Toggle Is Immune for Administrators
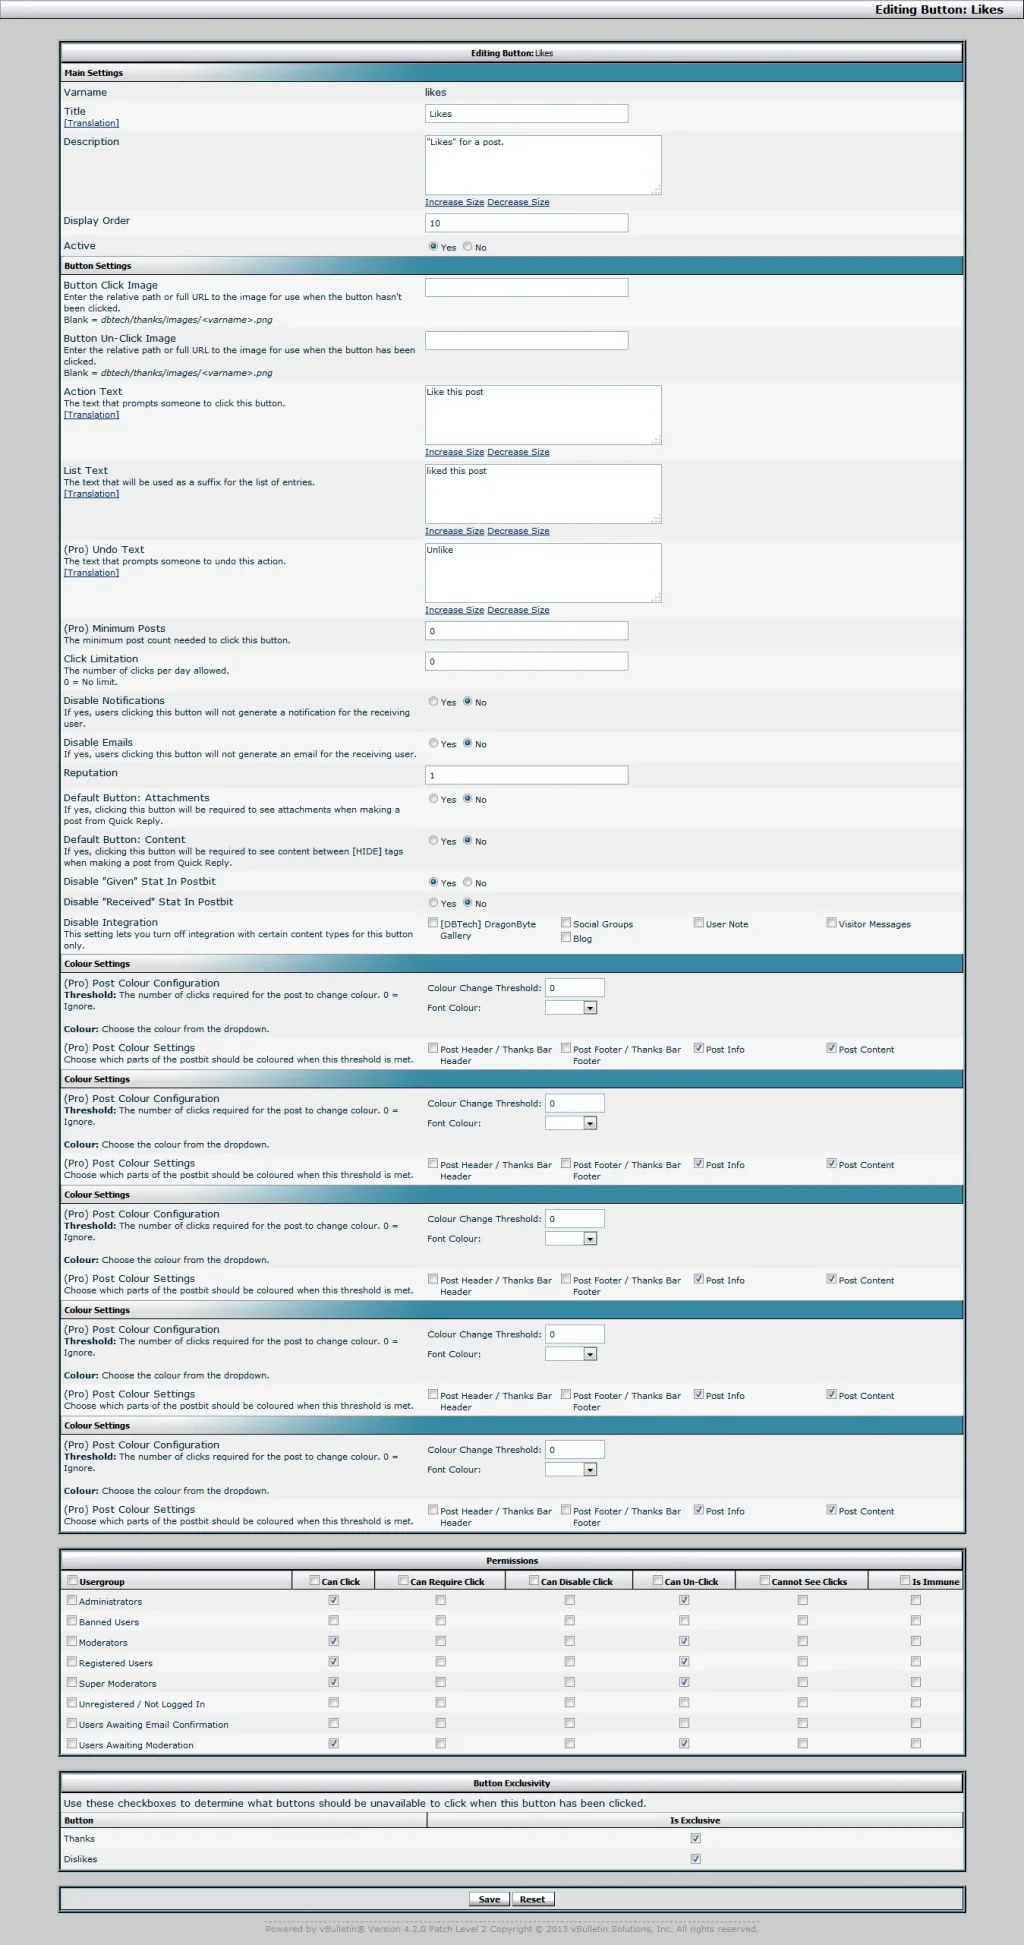Screen dimensions: 1024x1945 (x=915, y=1601)
